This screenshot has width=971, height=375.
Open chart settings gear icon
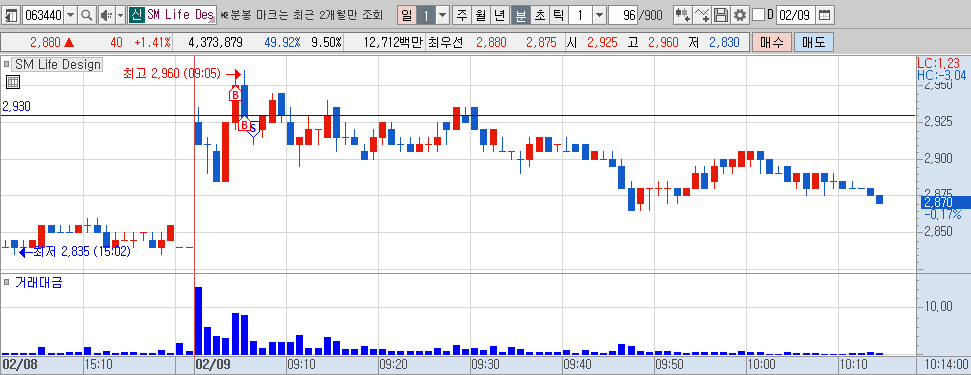[739, 14]
